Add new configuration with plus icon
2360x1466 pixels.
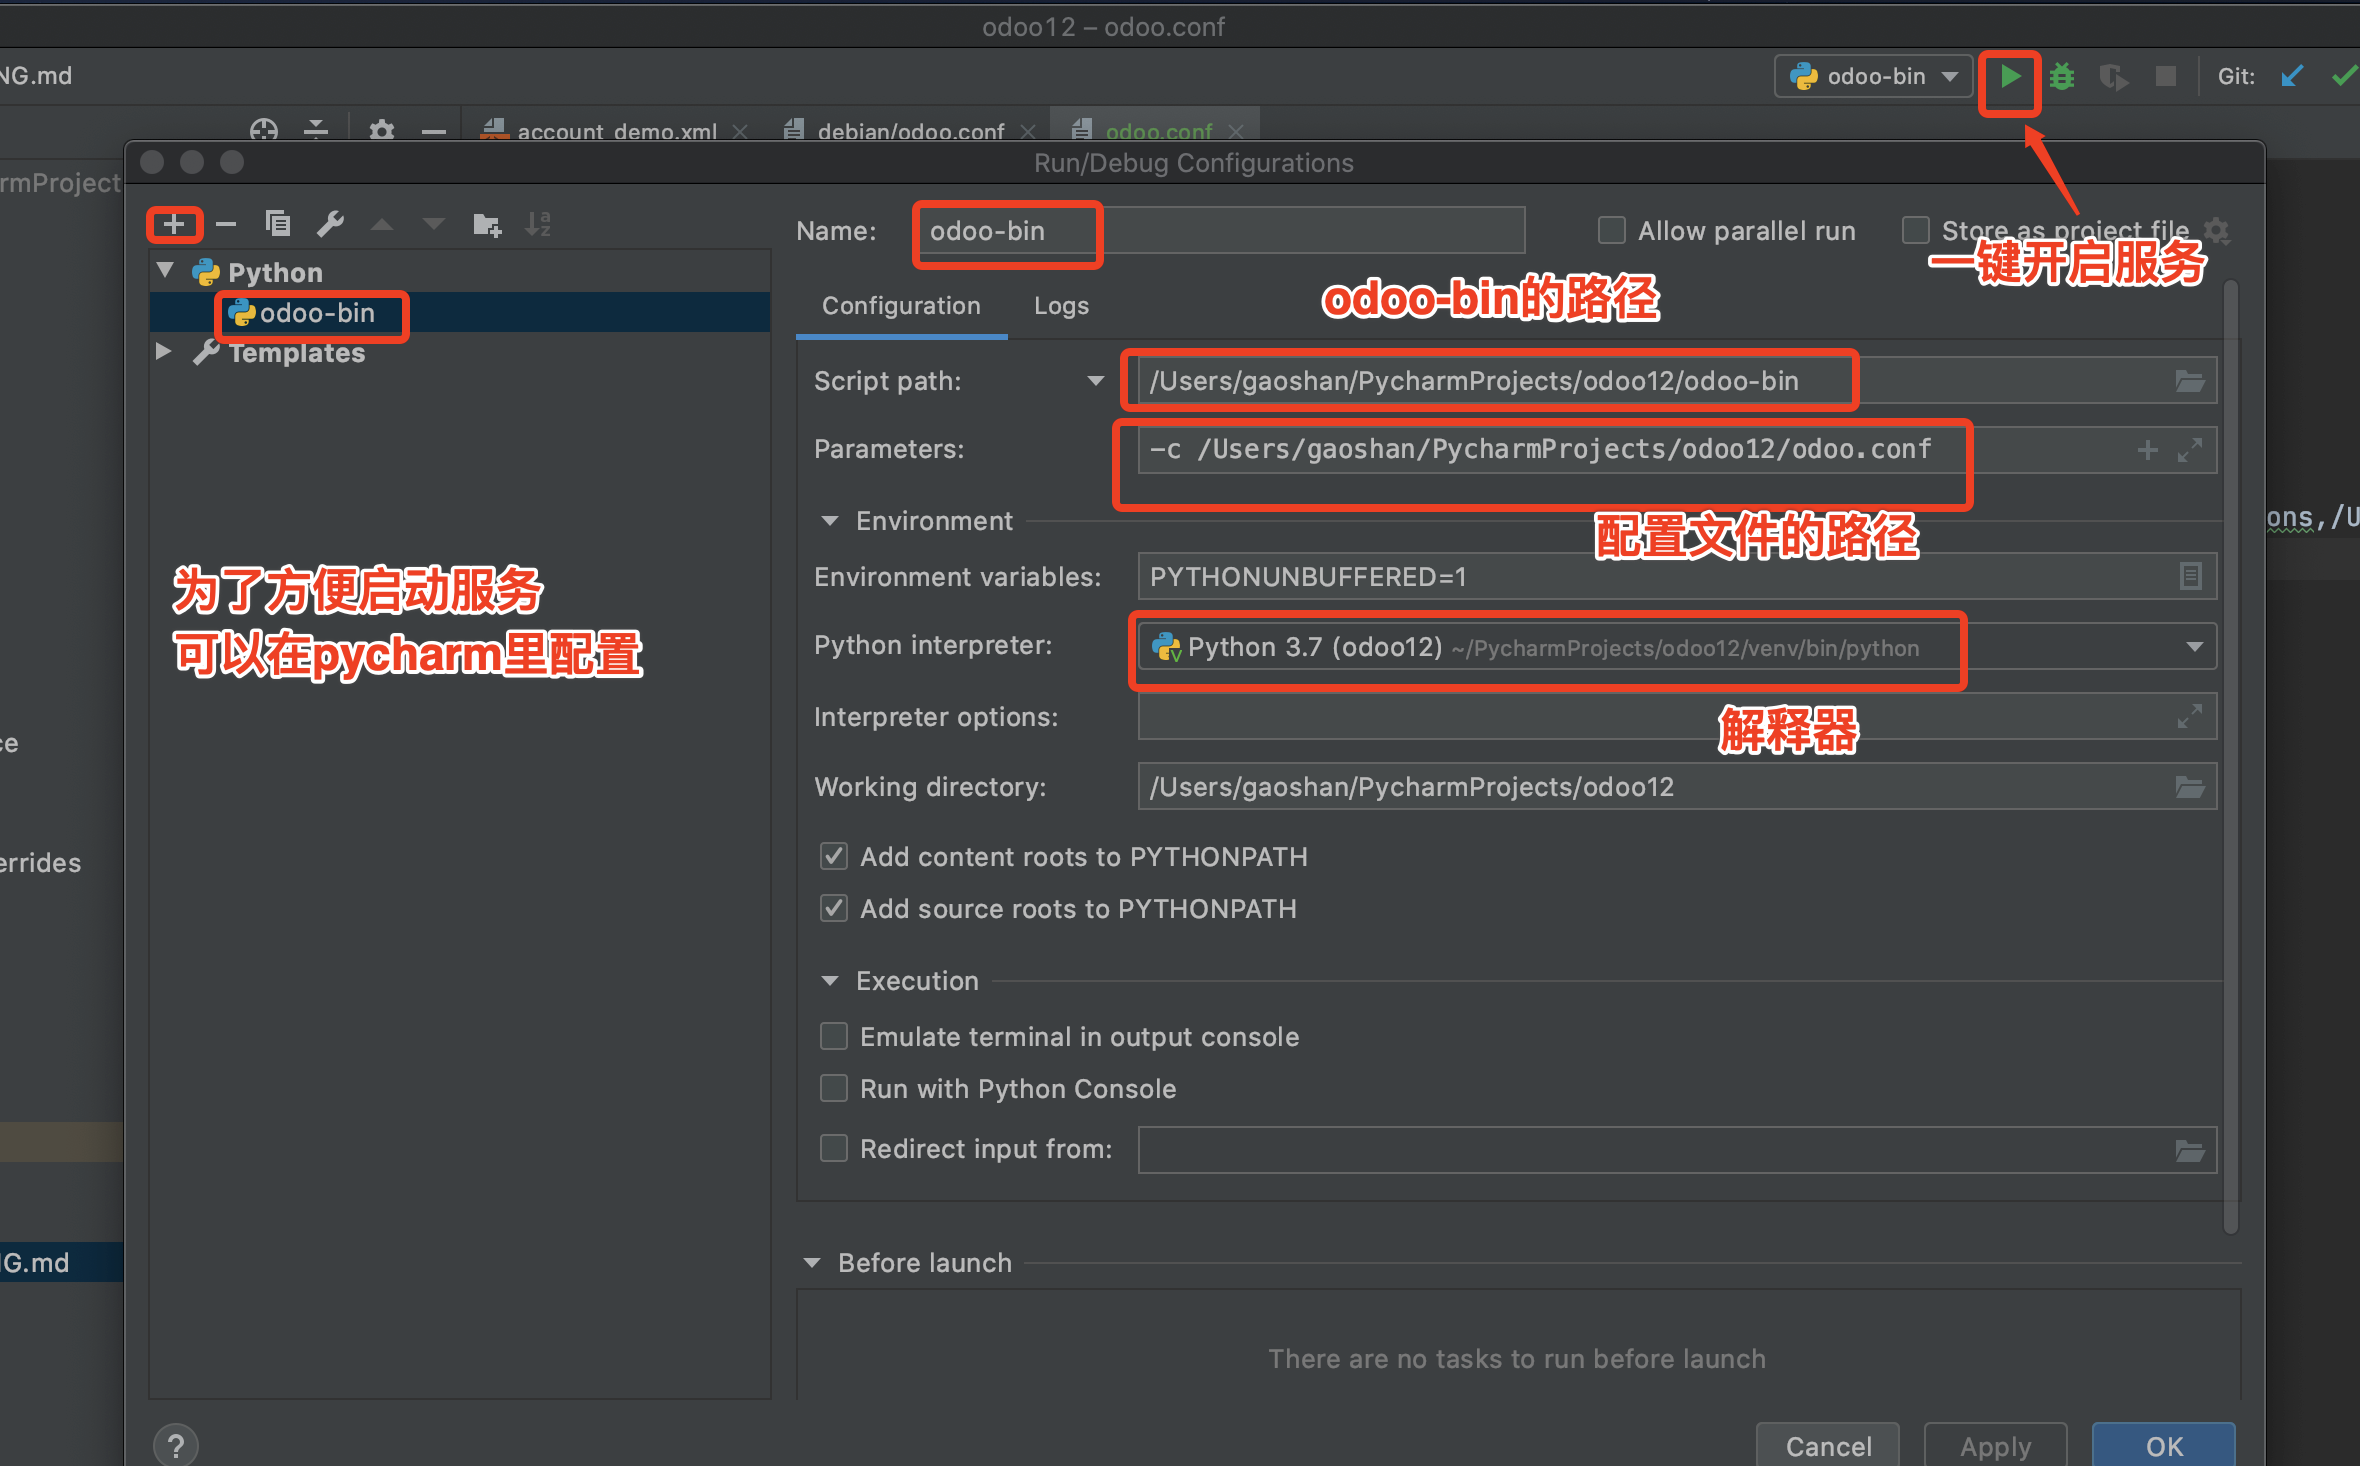coord(174,224)
